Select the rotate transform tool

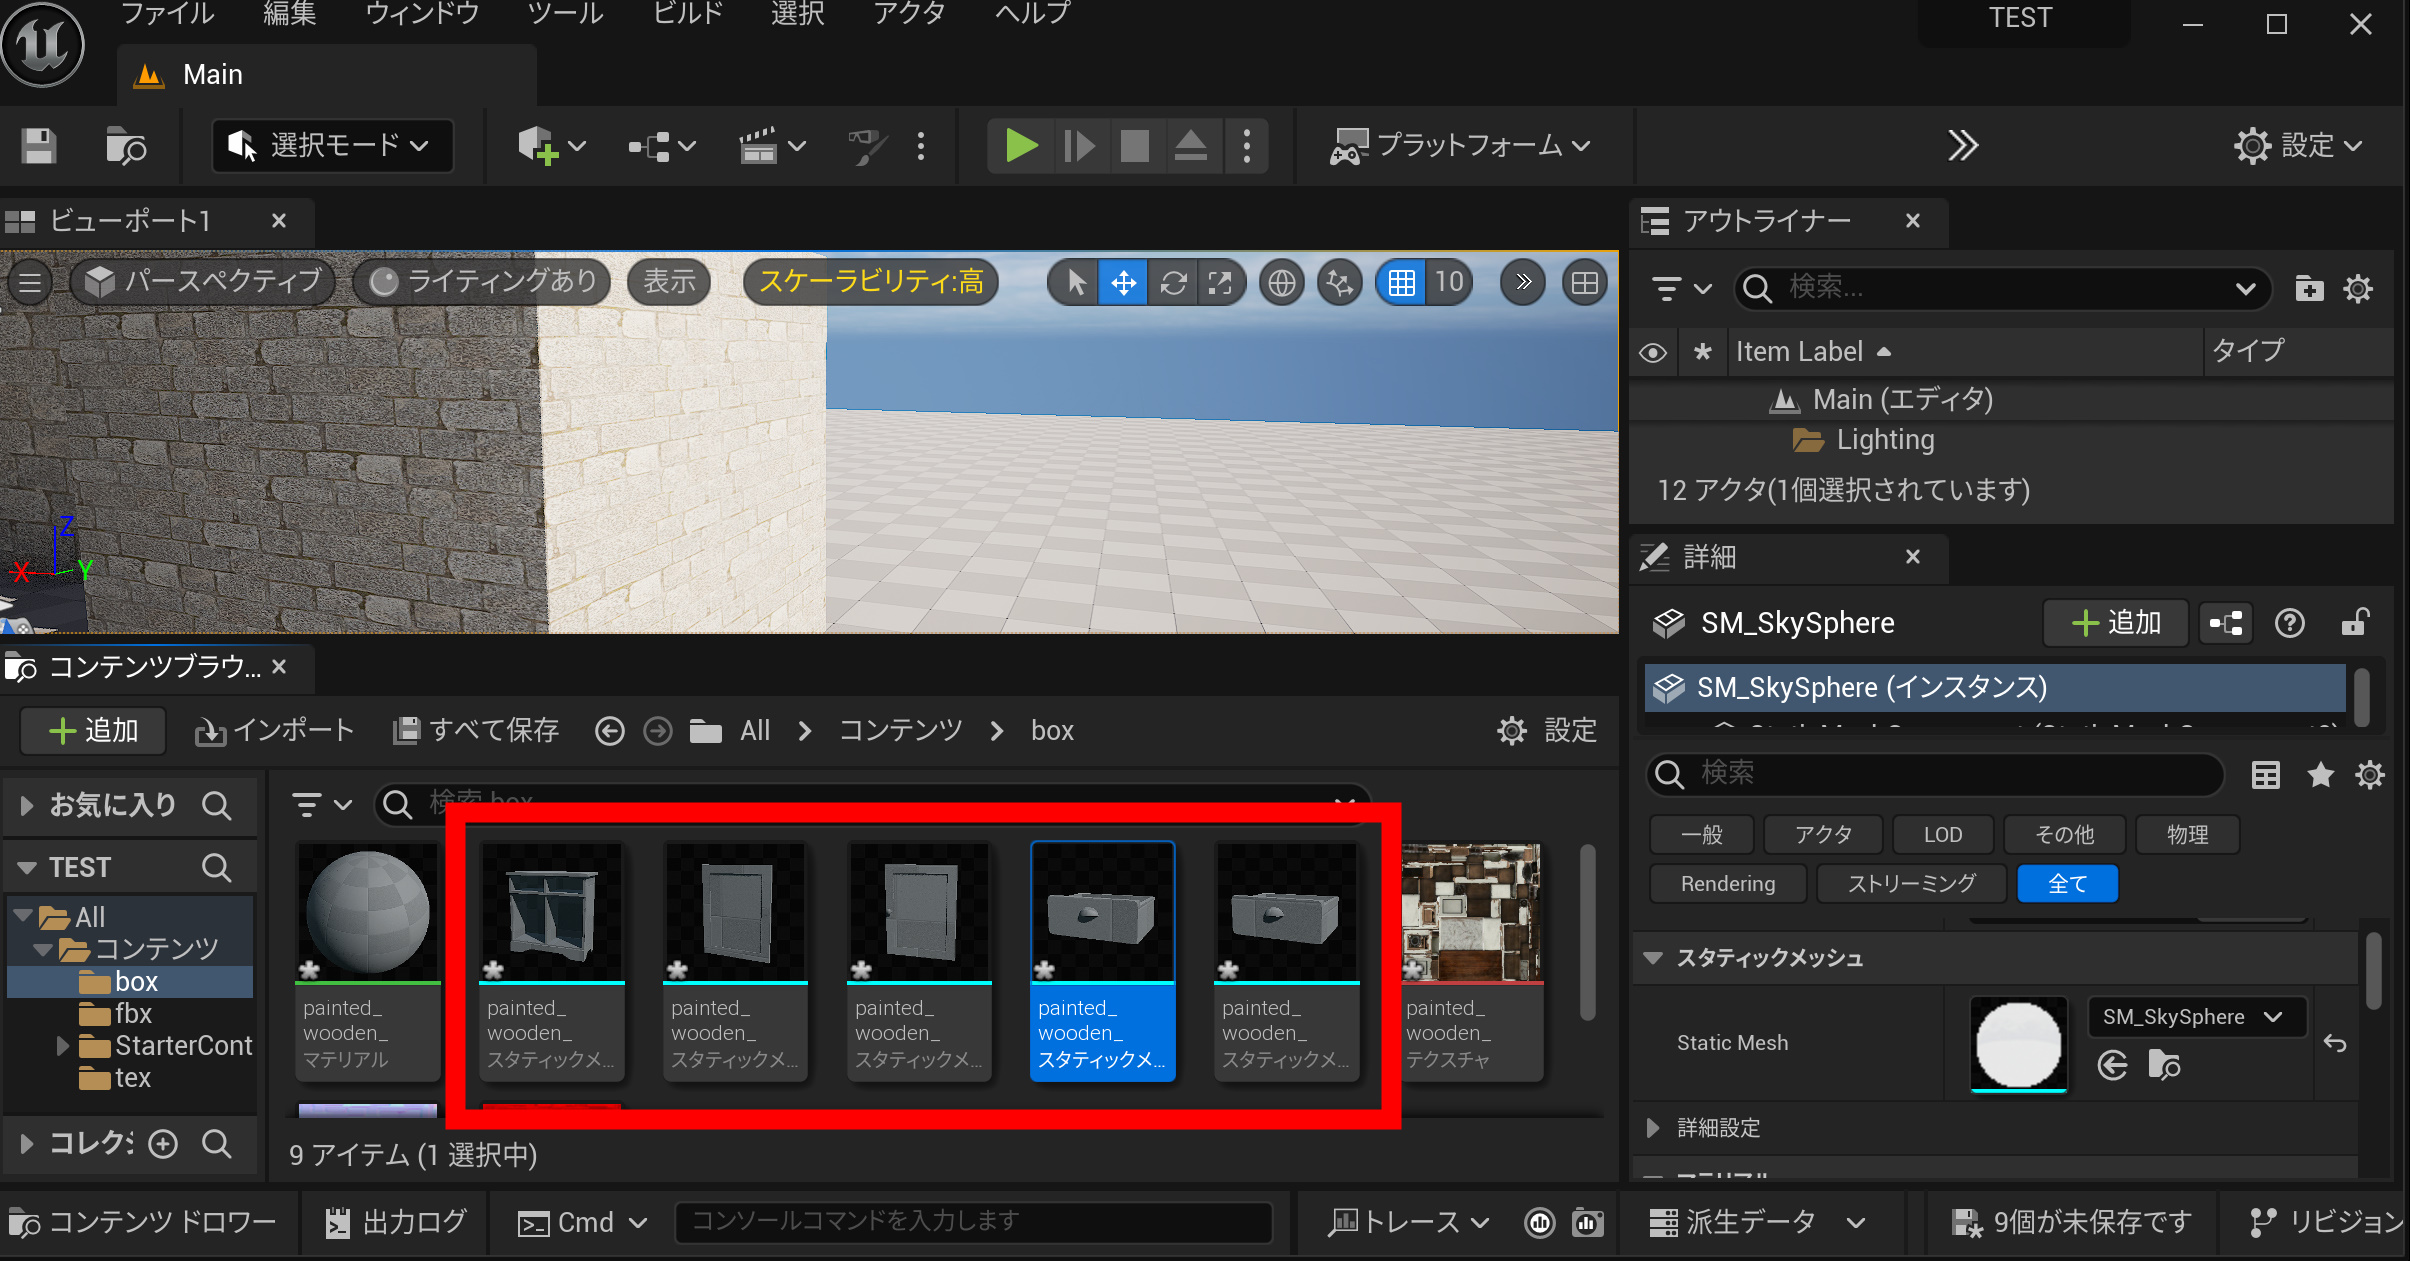click(1173, 283)
